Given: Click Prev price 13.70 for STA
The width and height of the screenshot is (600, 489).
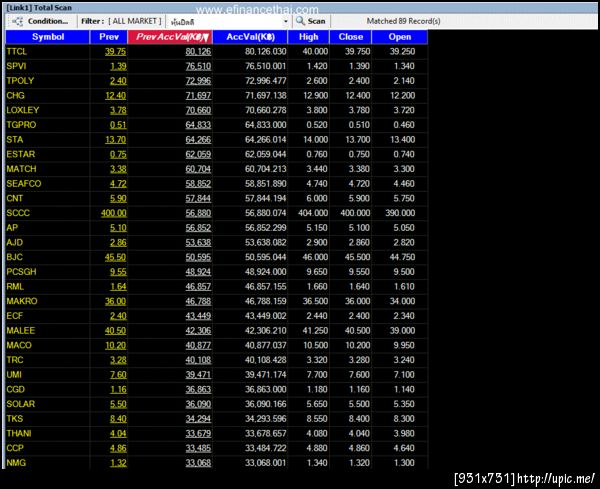Looking at the screenshot, I should click(x=116, y=140).
